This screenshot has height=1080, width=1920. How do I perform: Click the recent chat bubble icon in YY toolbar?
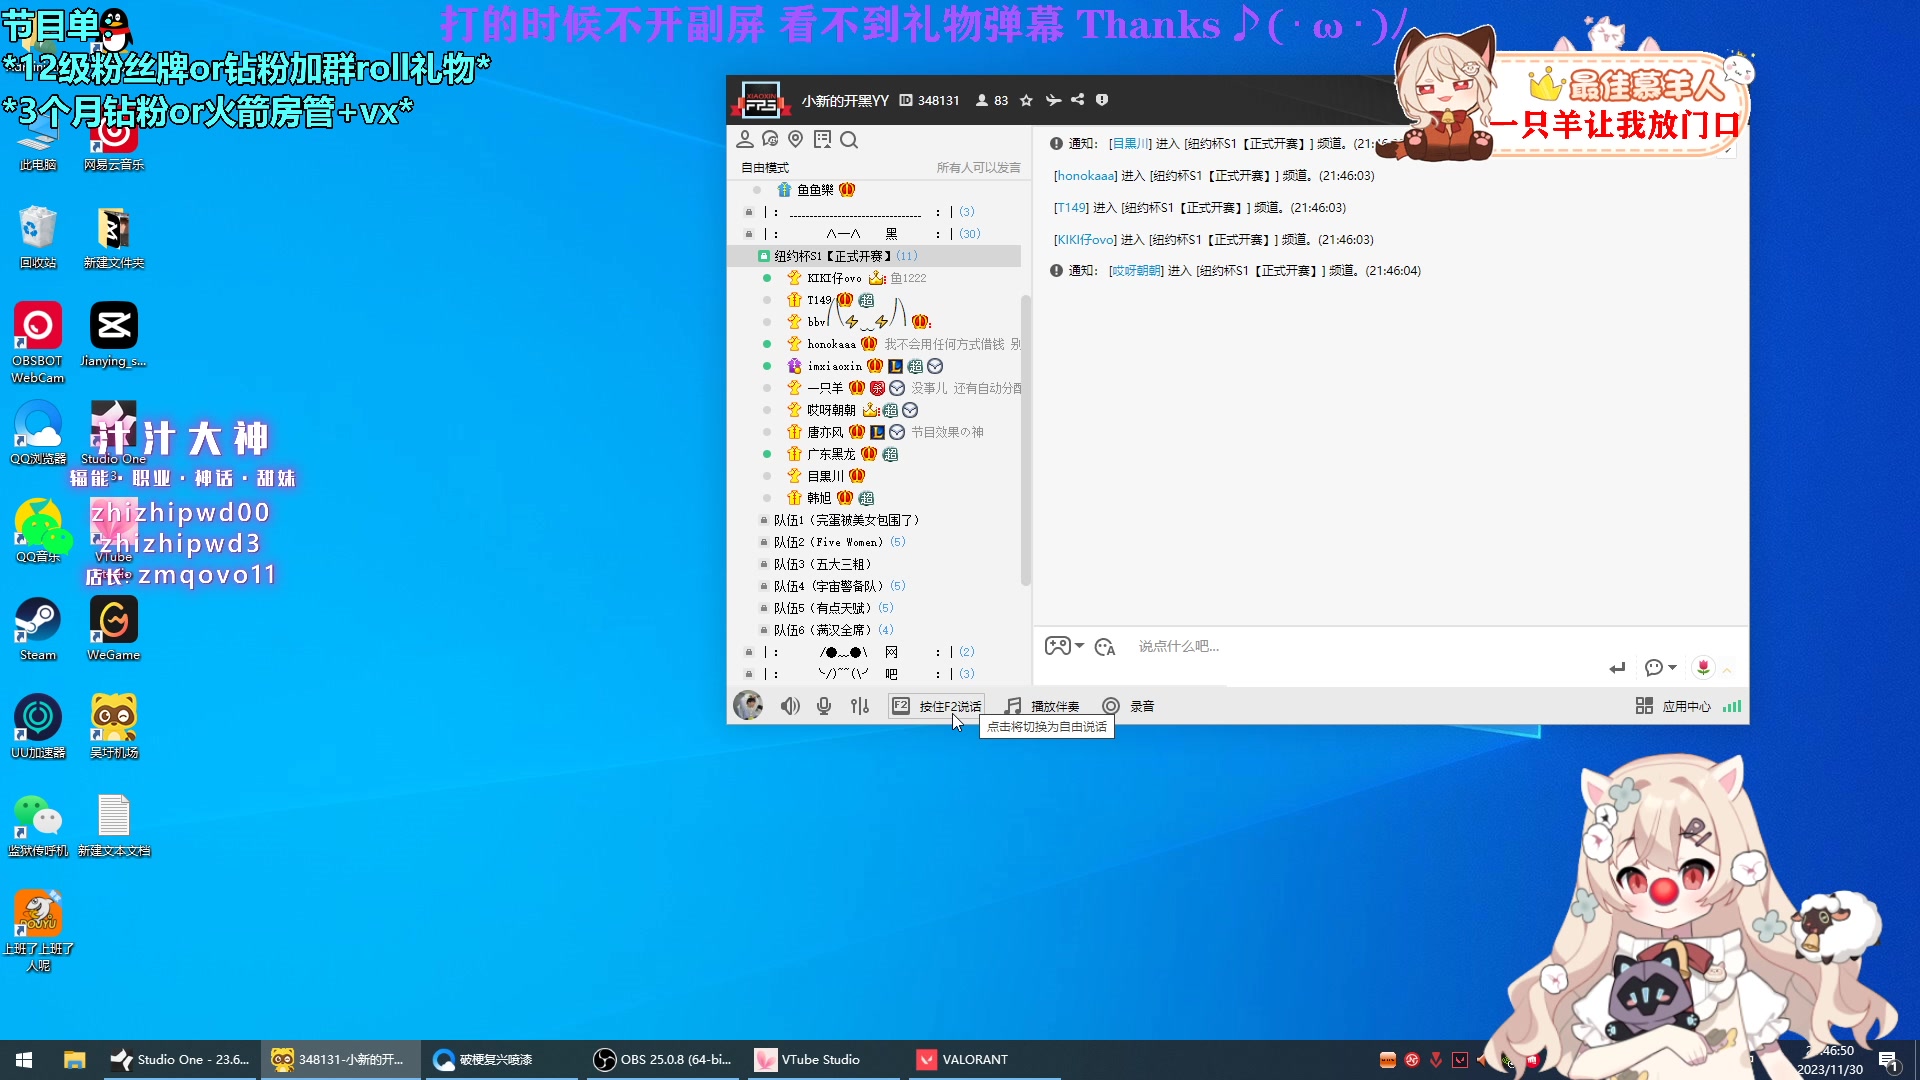770,140
